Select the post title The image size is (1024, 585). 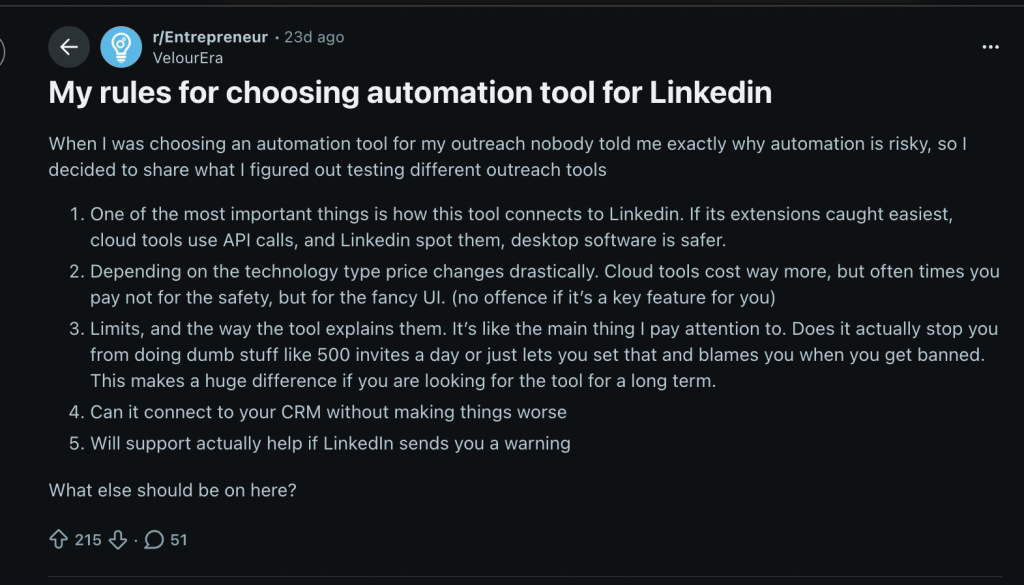point(409,92)
